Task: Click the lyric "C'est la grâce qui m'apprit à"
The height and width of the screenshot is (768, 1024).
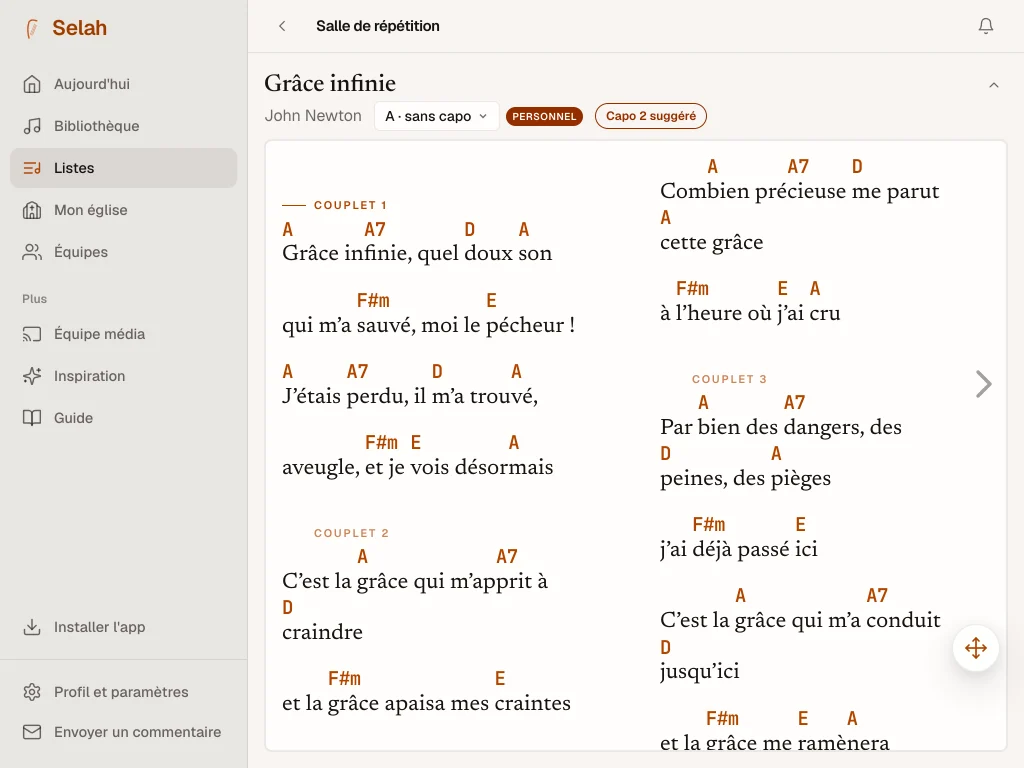Action: click(x=415, y=581)
